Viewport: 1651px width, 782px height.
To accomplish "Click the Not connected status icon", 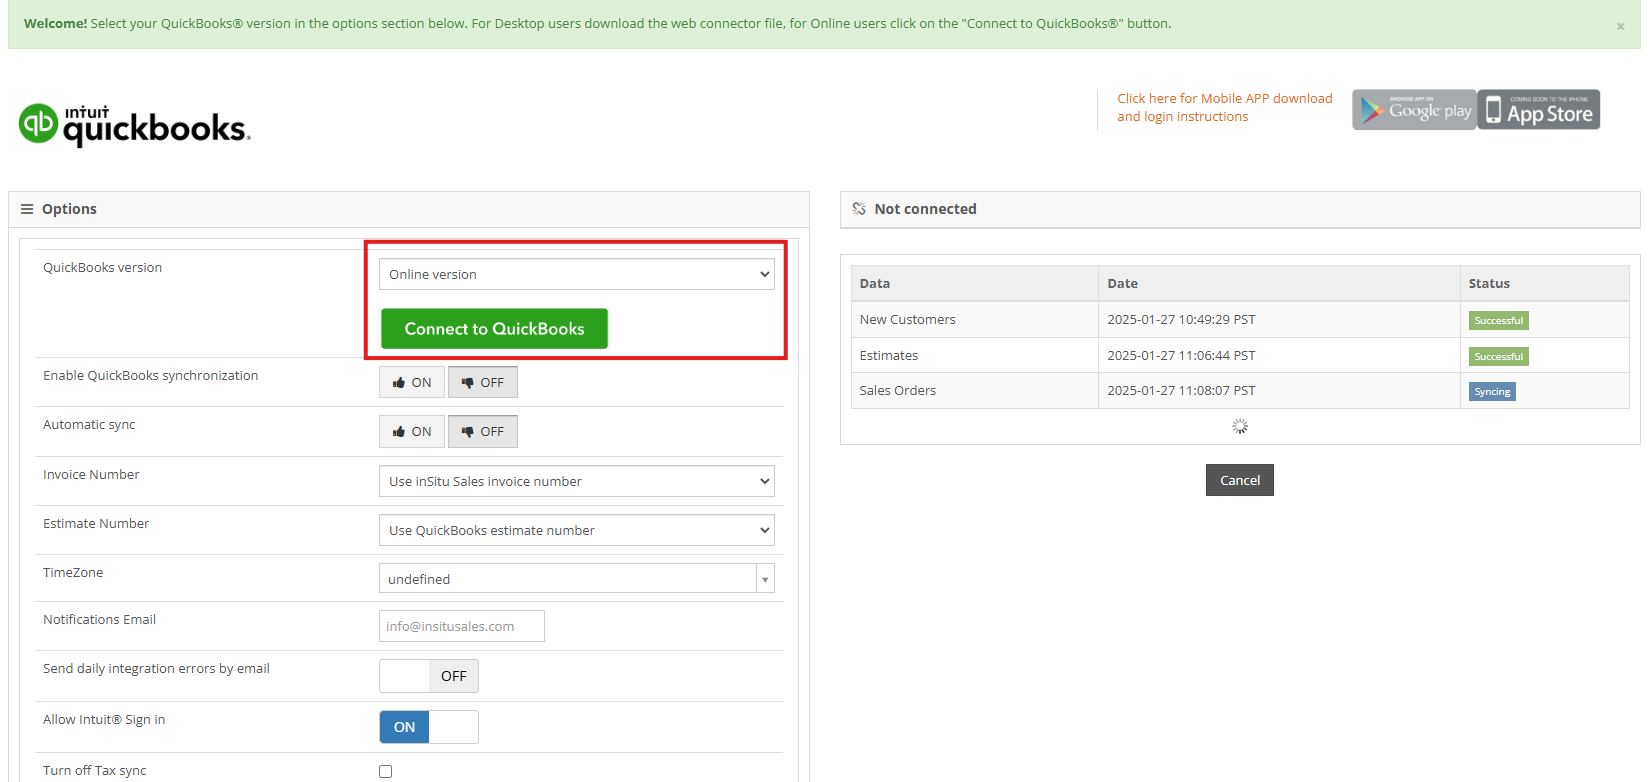I will [859, 209].
